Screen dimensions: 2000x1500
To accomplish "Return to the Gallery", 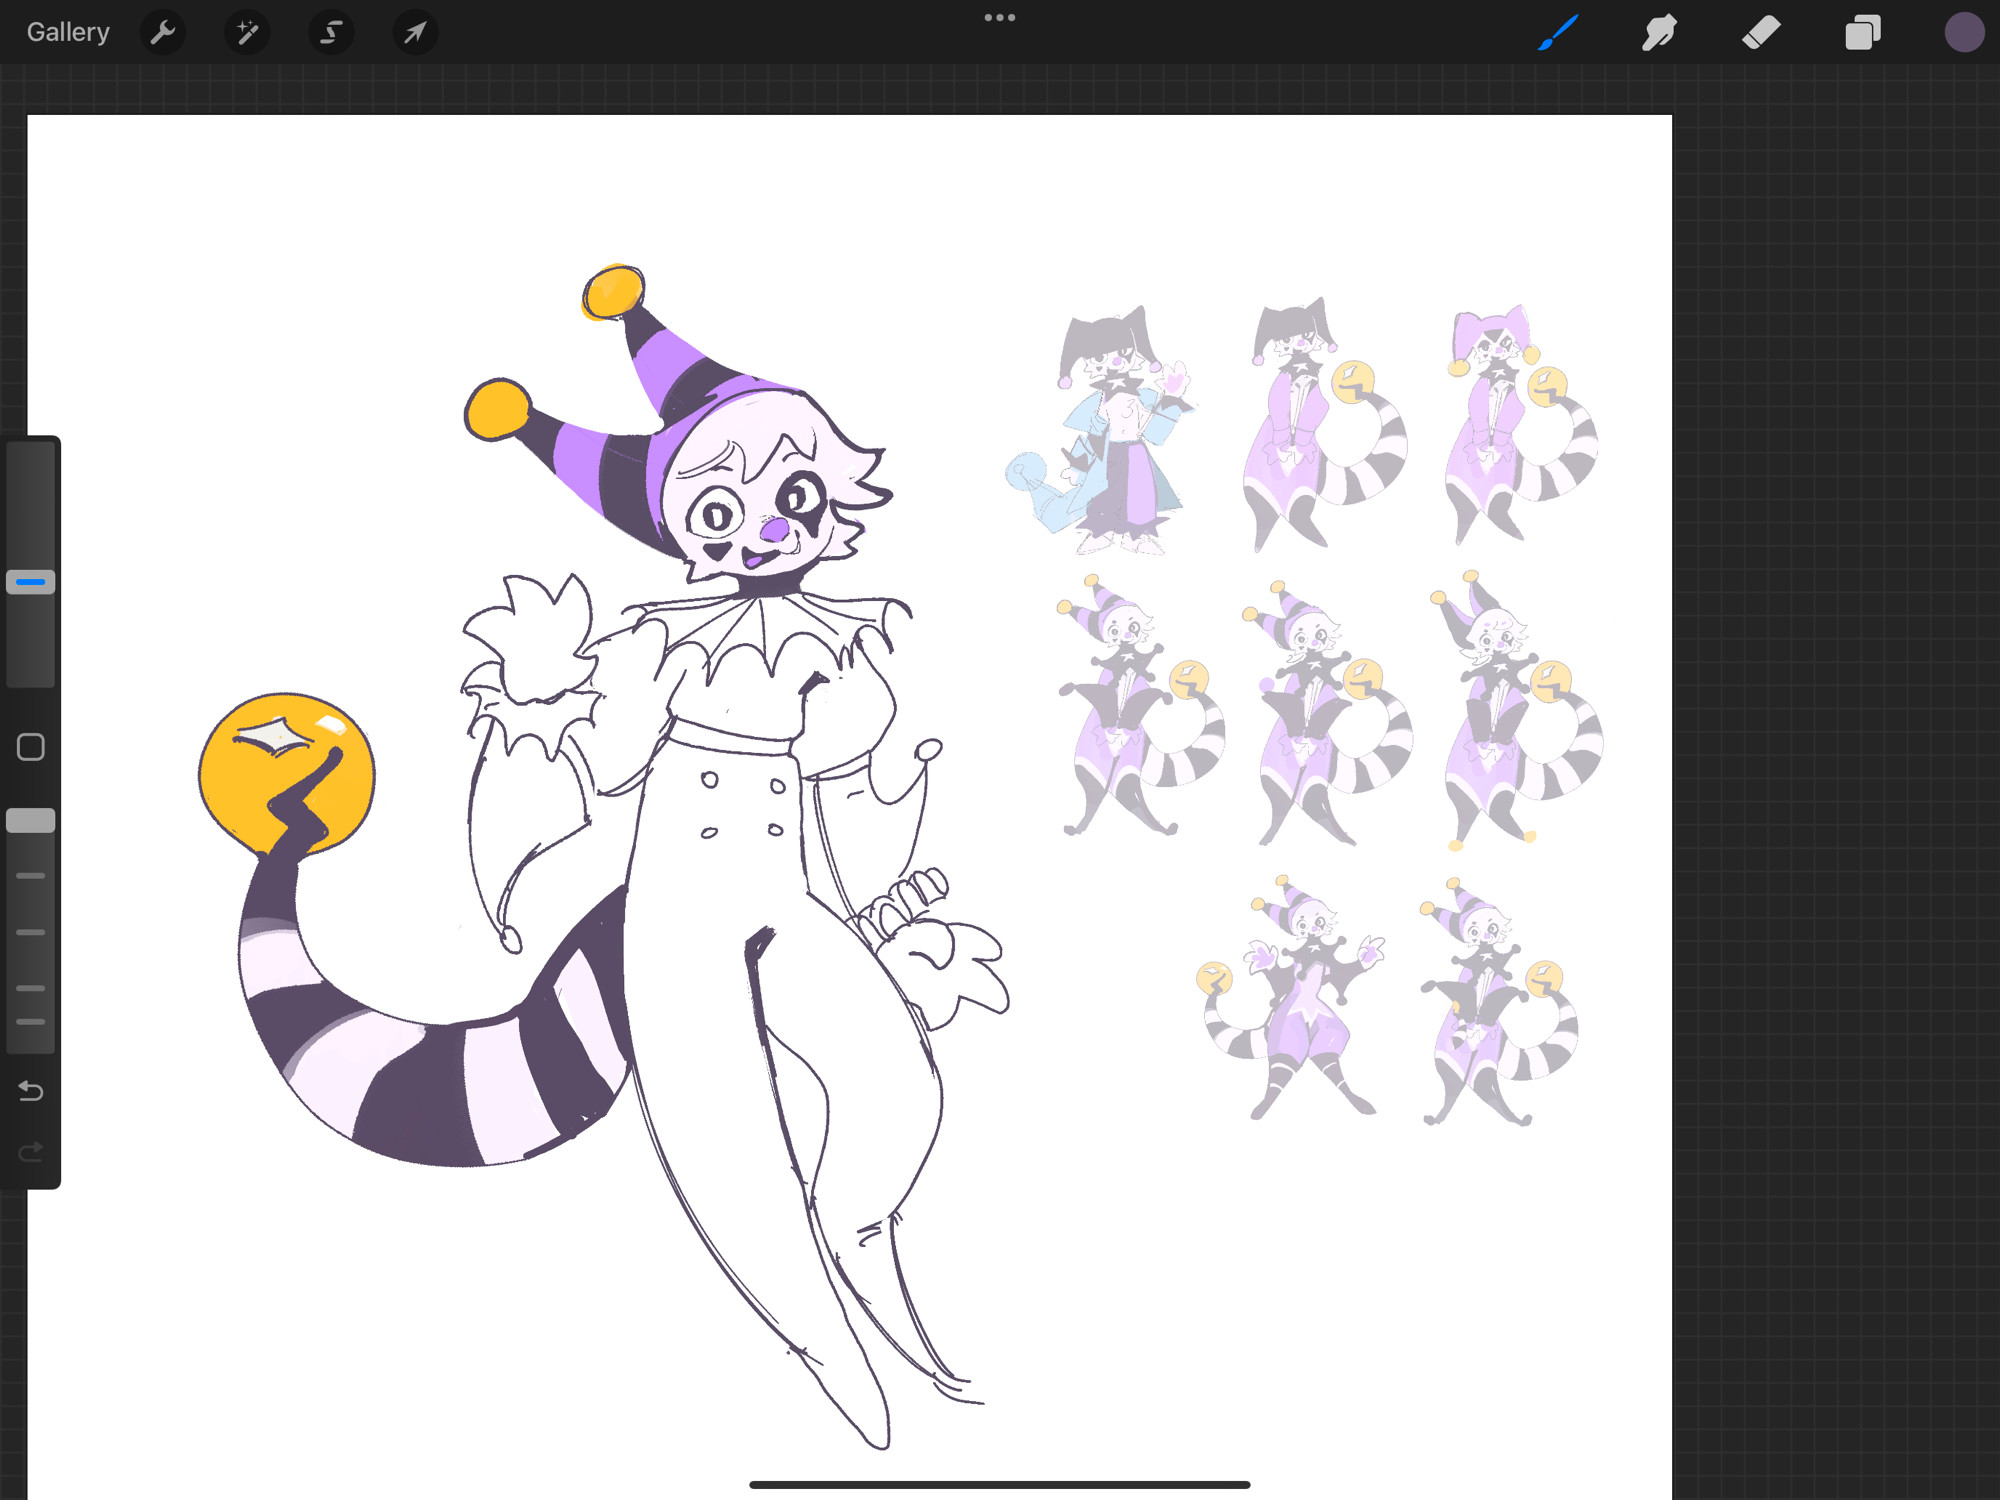I will click(x=68, y=32).
